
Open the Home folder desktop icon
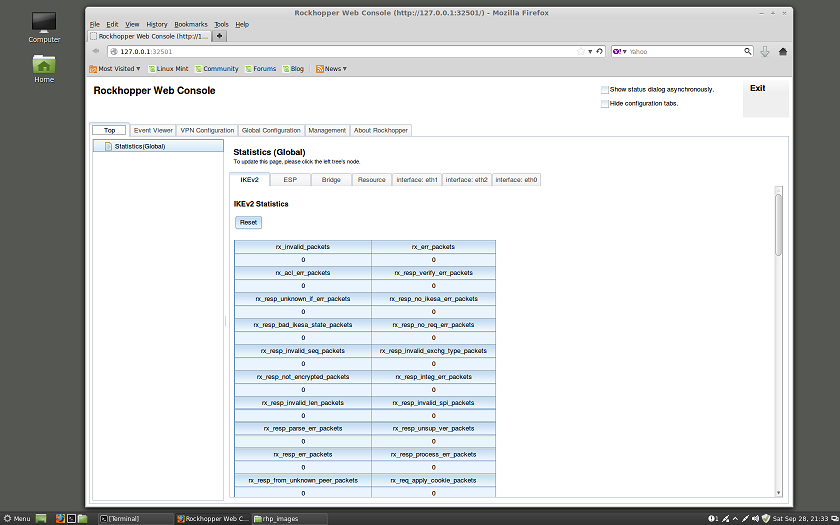(x=44, y=66)
